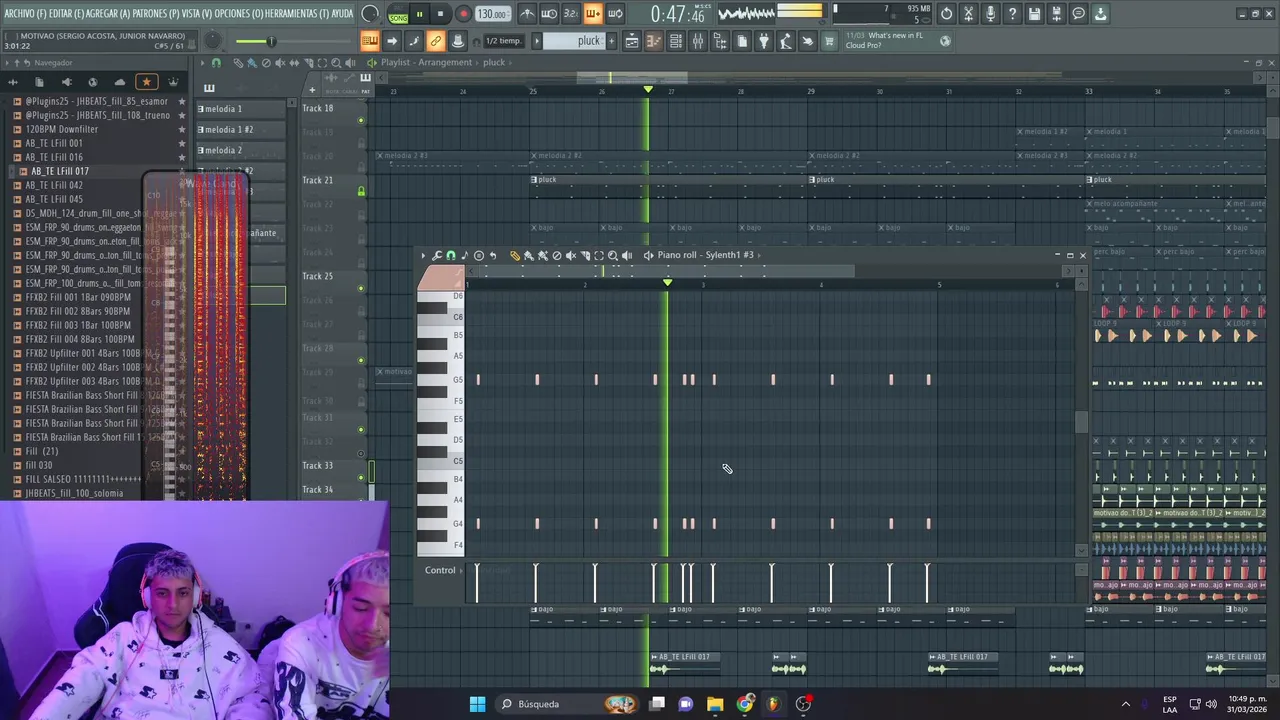This screenshot has height=720, width=1280.
Task: Click the pause playback button
Action: [420, 14]
